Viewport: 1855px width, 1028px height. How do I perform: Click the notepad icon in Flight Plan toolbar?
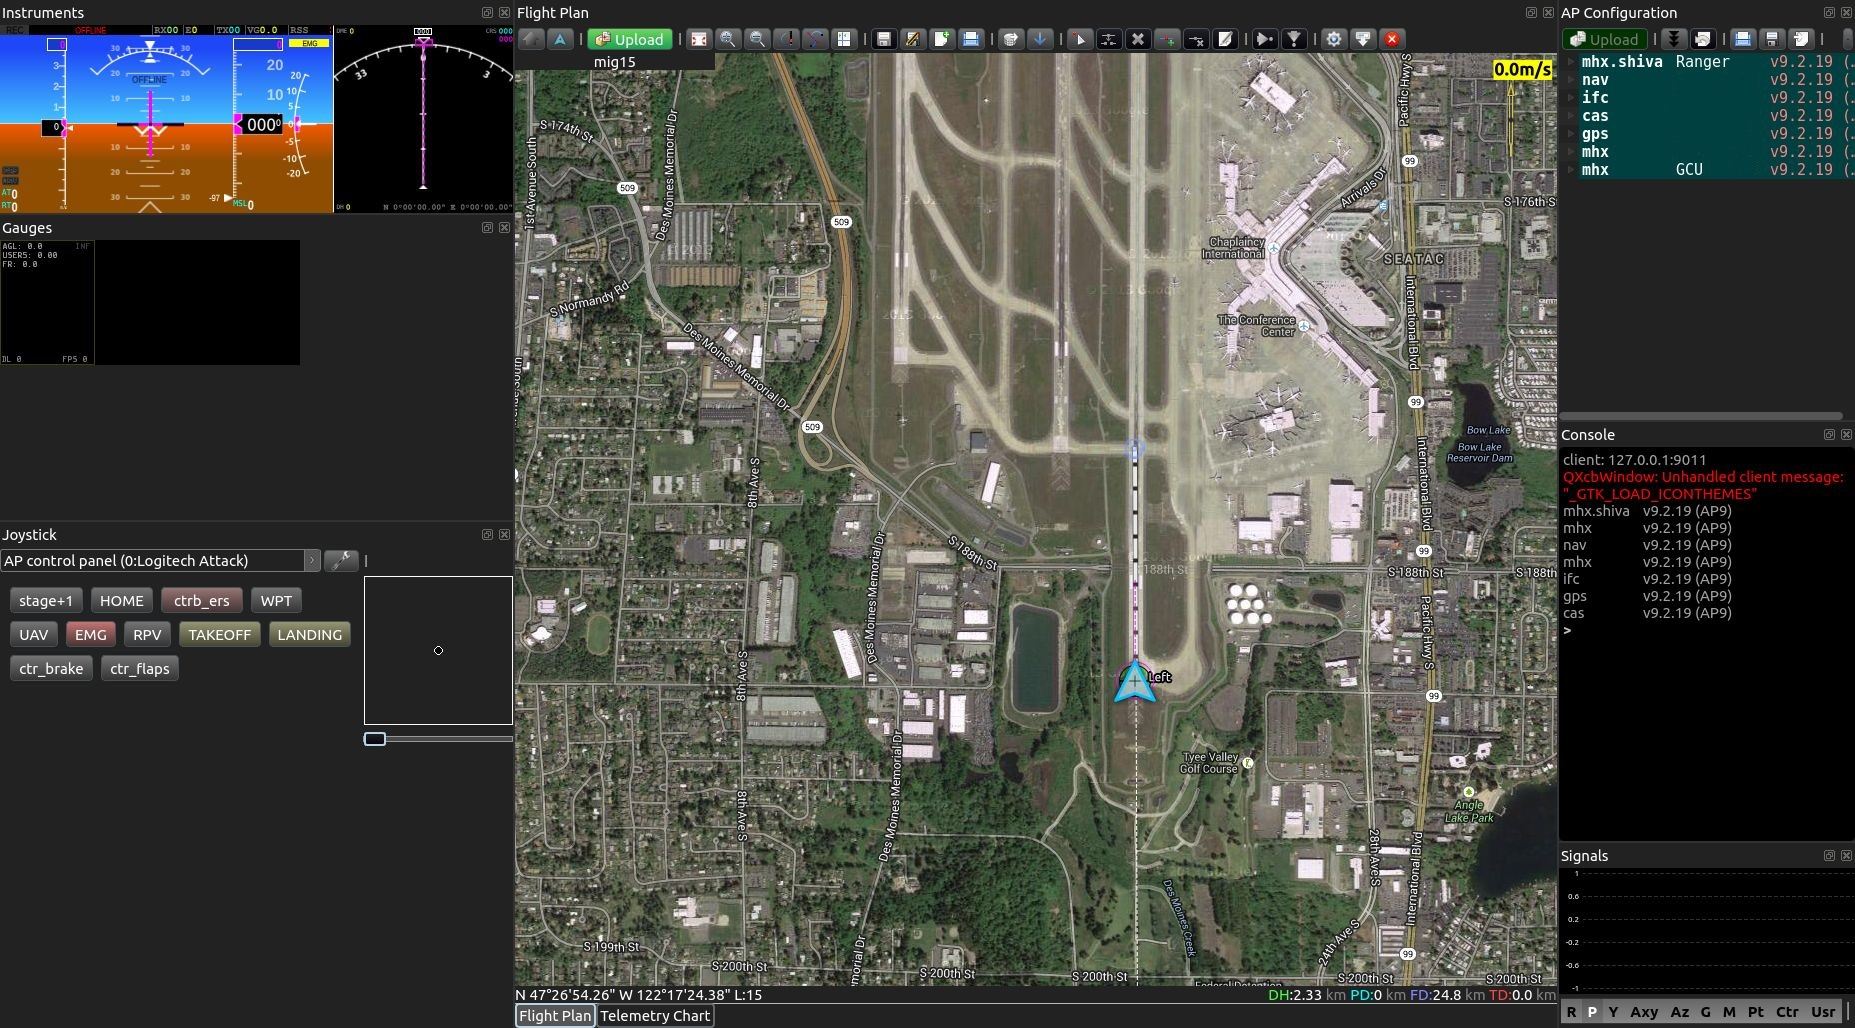[x=1225, y=39]
